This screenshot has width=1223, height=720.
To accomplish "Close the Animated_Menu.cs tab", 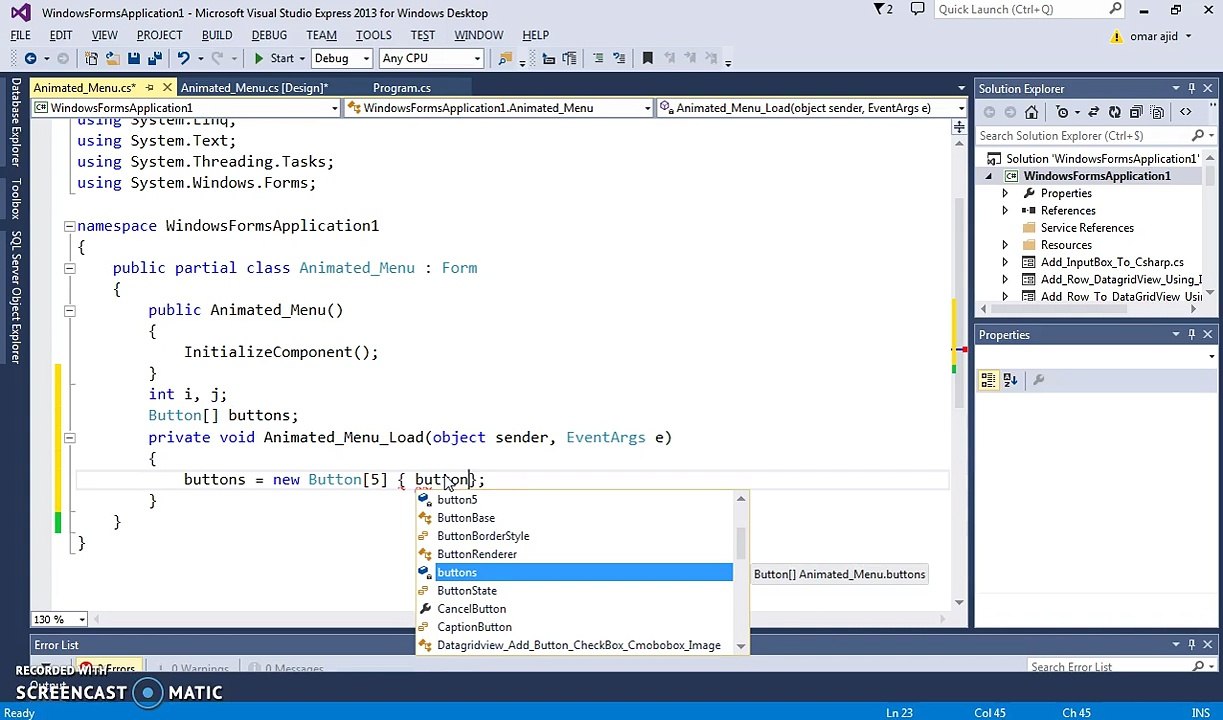I will [167, 88].
